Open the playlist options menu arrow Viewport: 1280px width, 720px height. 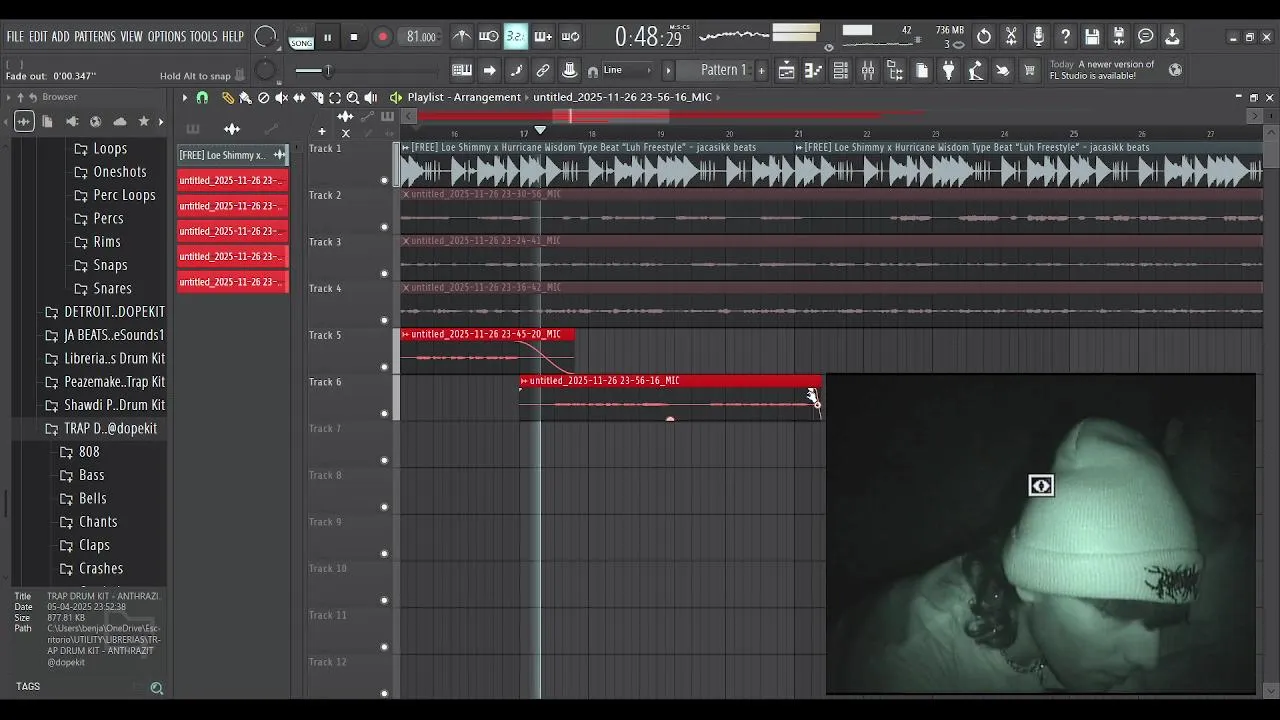click(x=184, y=97)
